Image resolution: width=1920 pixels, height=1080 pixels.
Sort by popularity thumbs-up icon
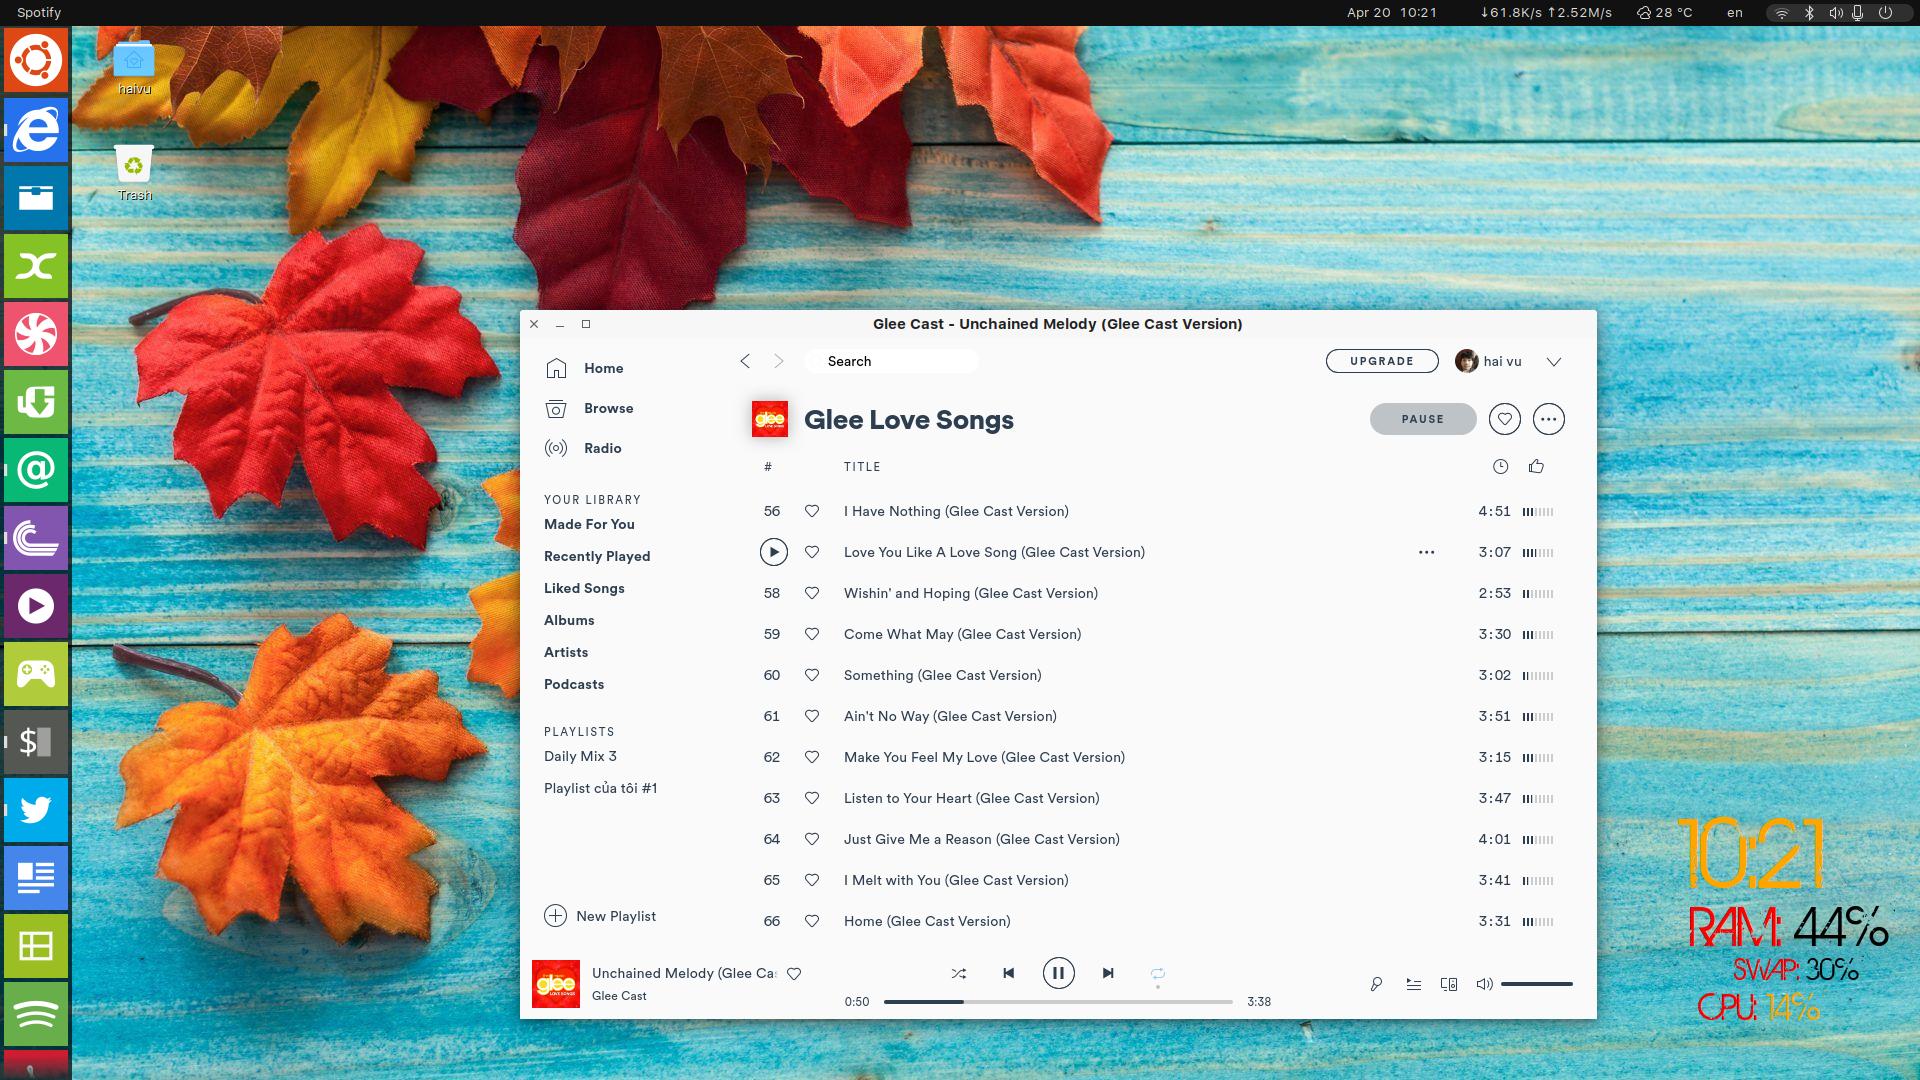(1537, 466)
